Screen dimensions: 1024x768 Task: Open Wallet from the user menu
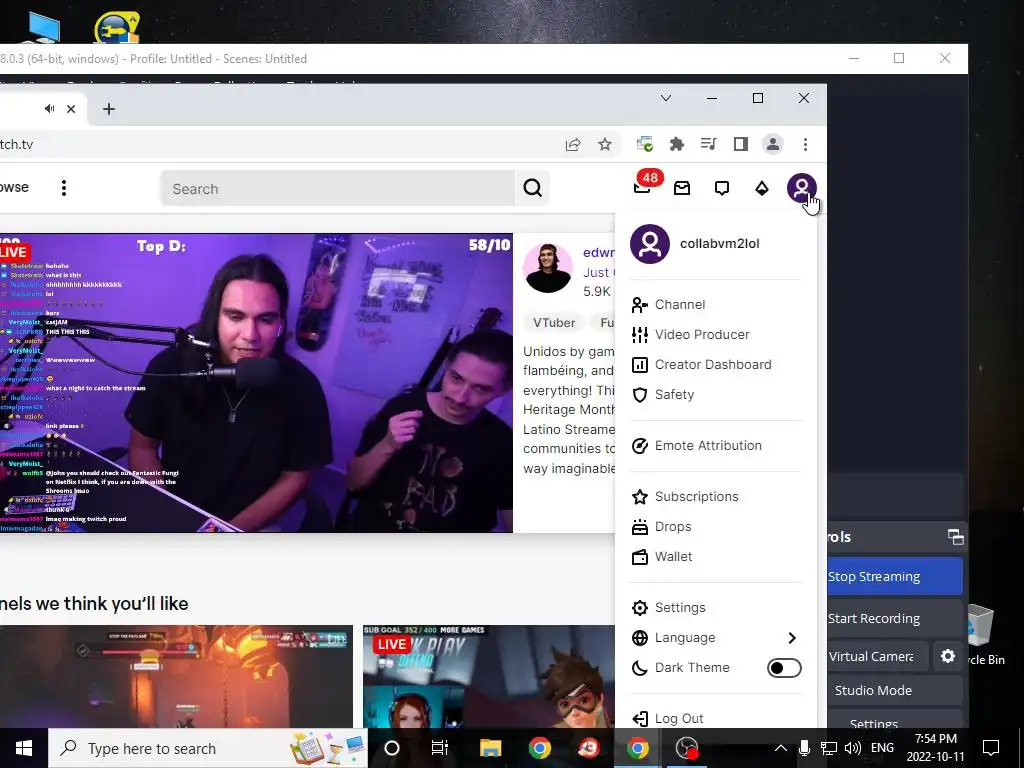coord(716,556)
